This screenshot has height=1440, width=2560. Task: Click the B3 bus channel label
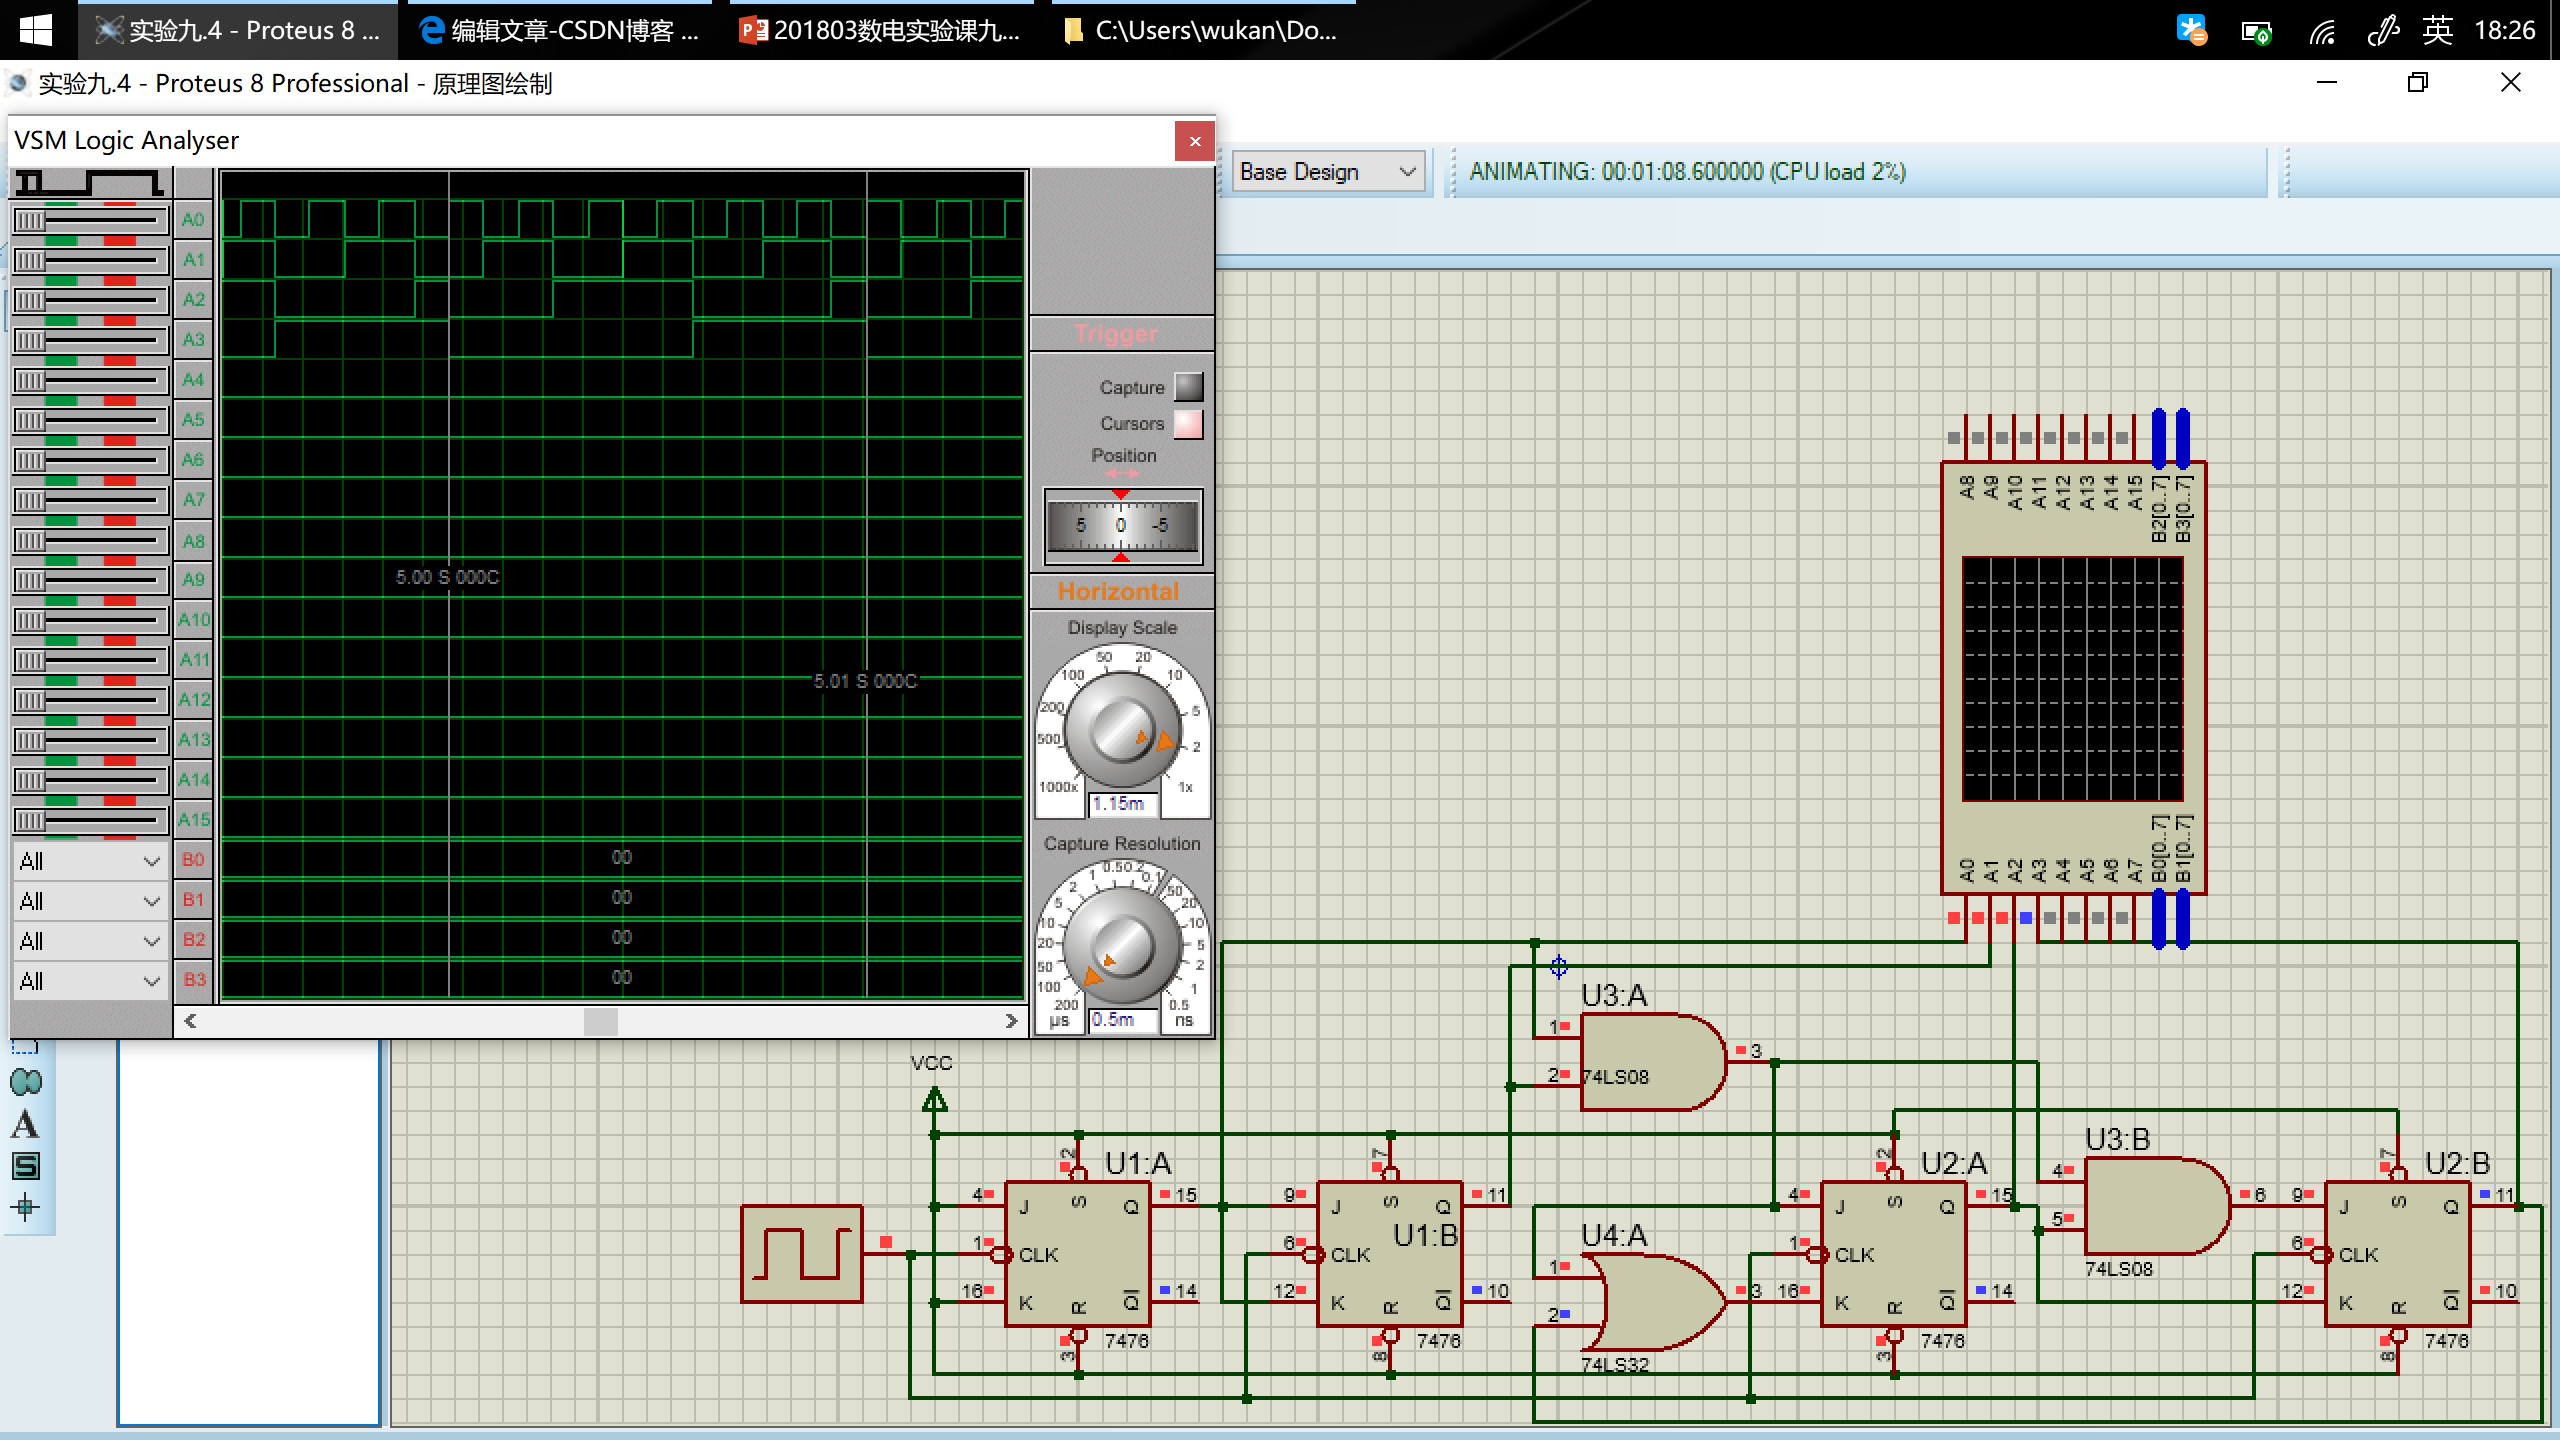click(x=193, y=980)
